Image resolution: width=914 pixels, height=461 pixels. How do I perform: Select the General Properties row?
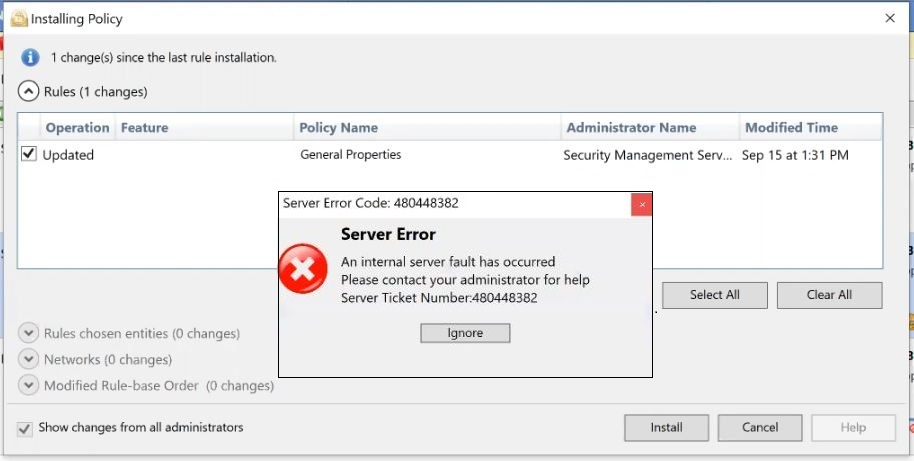[449, 155]
